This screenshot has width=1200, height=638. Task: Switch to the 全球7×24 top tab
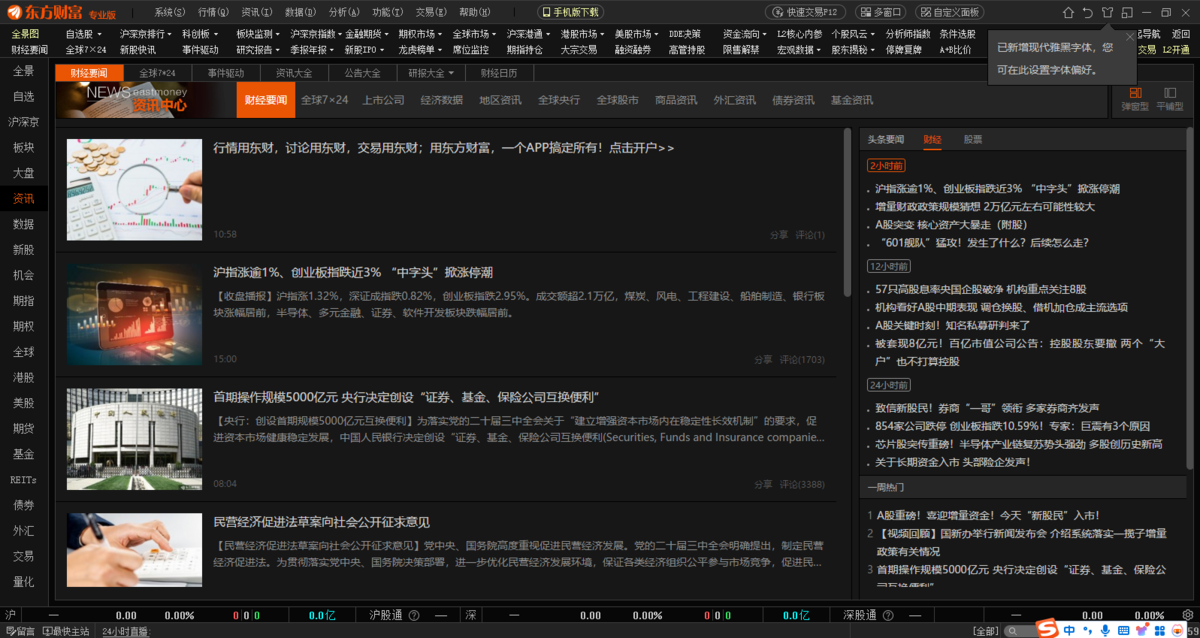(x=158, y=73)
